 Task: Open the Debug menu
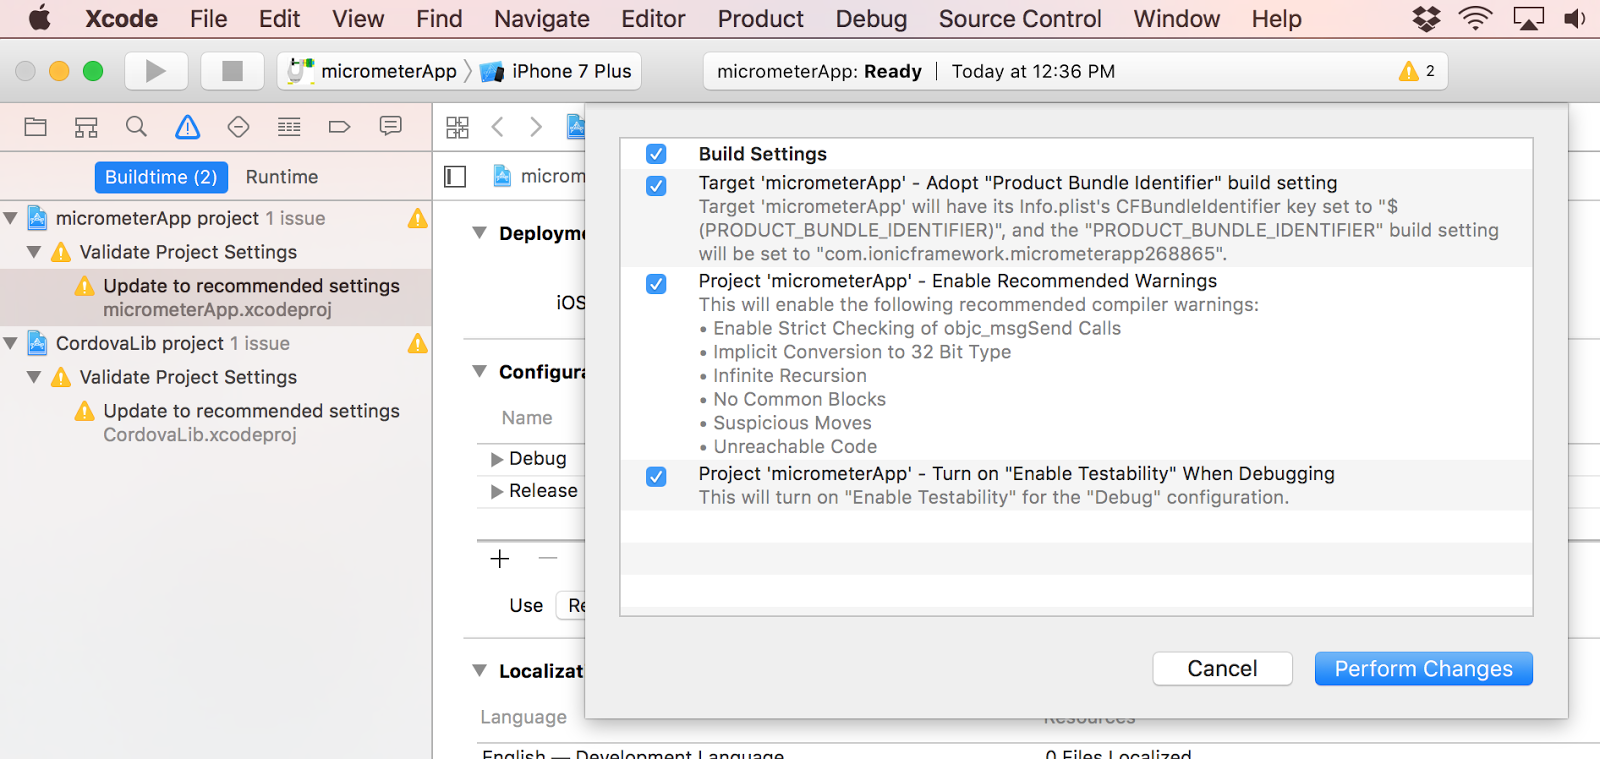(x=871, y=19)
